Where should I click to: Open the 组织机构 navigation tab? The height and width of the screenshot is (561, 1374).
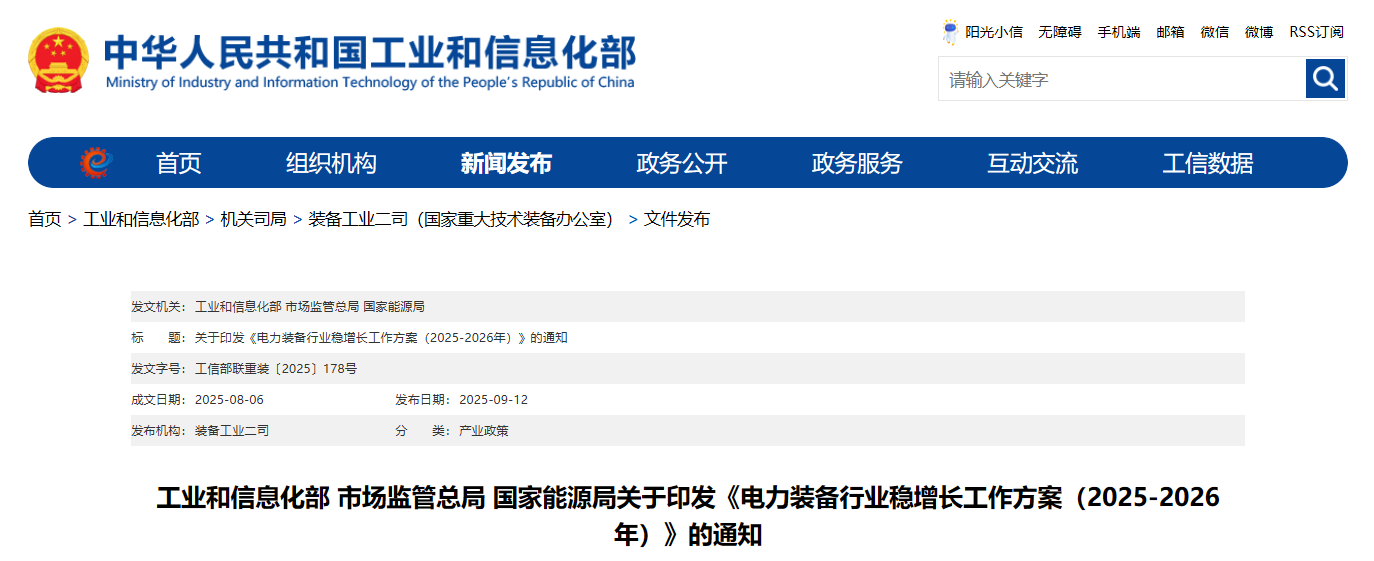[331, 163]
